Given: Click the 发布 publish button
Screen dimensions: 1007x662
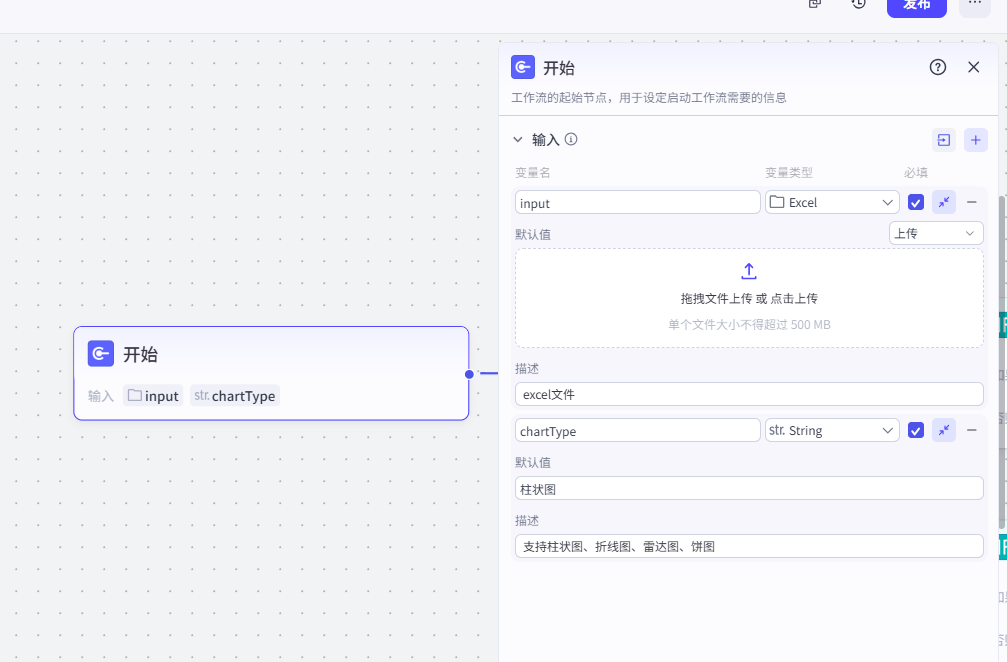Looking at the screenshot, I should 916,6.
